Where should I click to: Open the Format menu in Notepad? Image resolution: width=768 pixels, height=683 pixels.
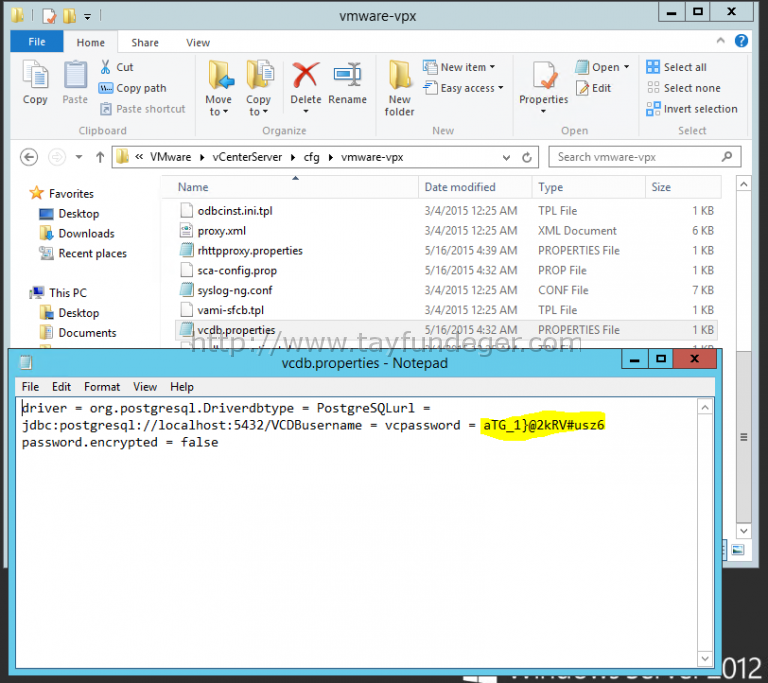point(101,387)
